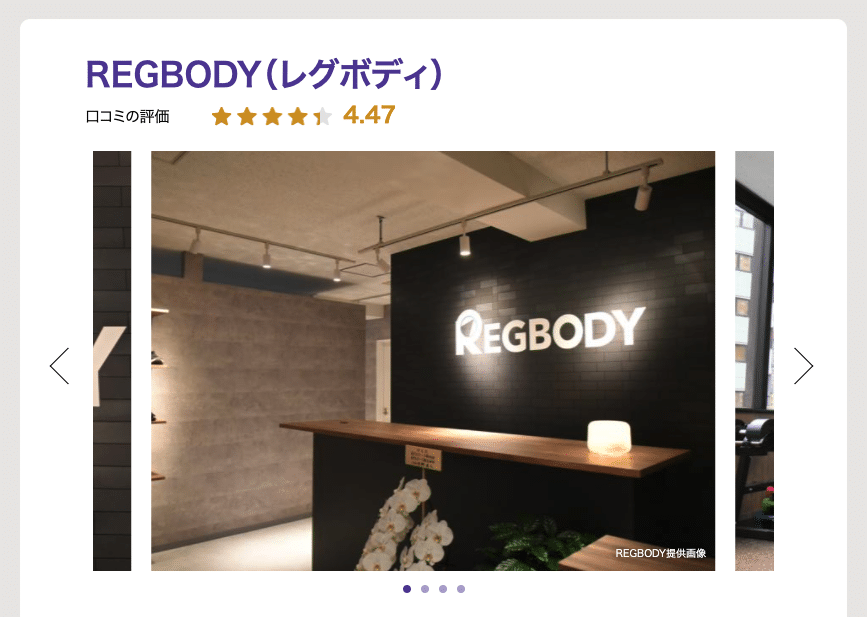
Task: Click the previous slide arrow
Action: pyautogui.click(x=59, y=366)
